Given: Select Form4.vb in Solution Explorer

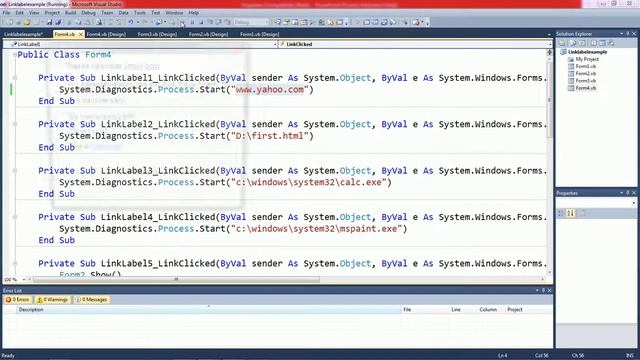Looking at the screenshot, I should (x=586, y=88).
